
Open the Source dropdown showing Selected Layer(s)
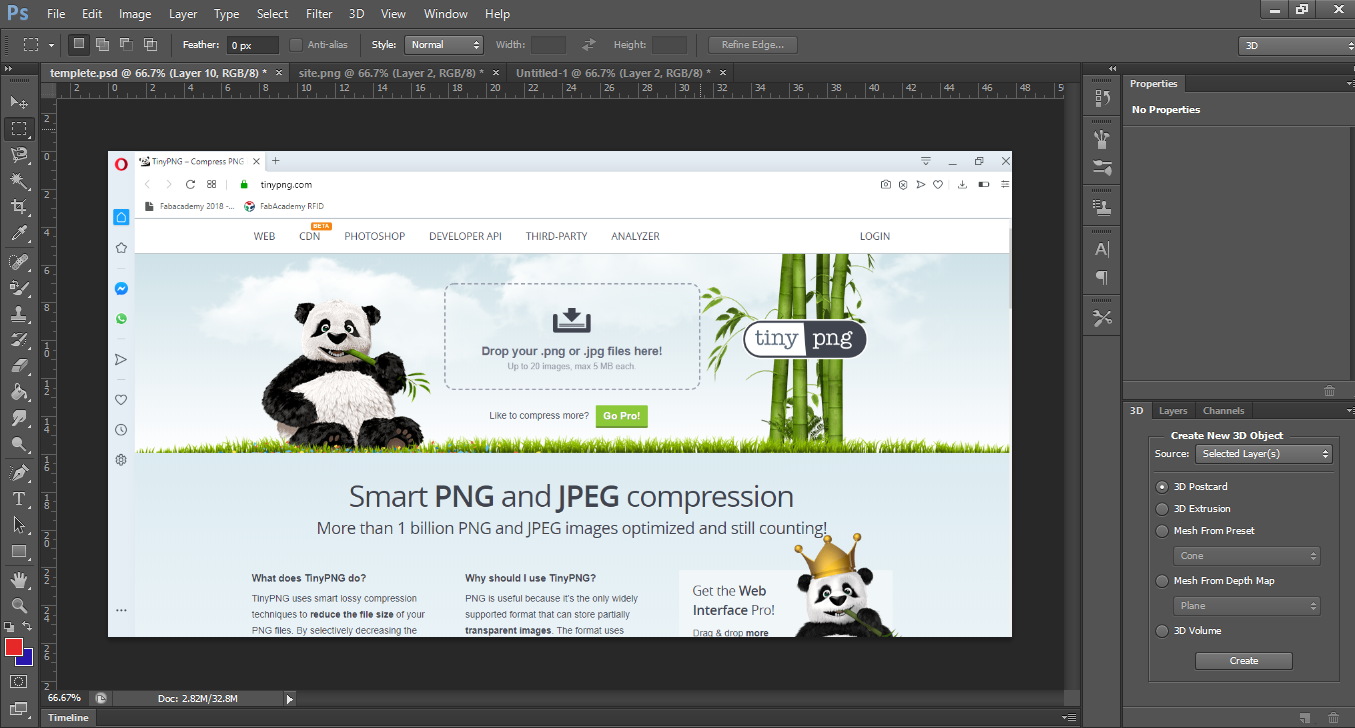[x=1264, y=454]
